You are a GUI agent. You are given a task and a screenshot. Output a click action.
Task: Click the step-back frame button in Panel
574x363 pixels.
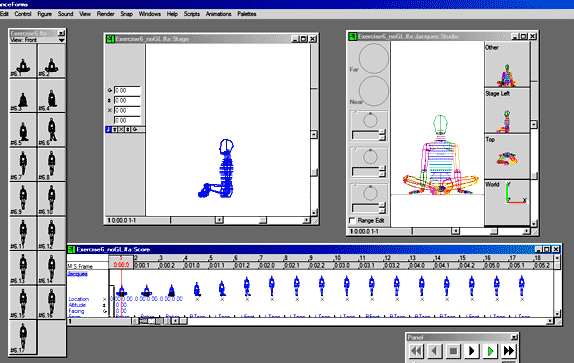point(435,351)
